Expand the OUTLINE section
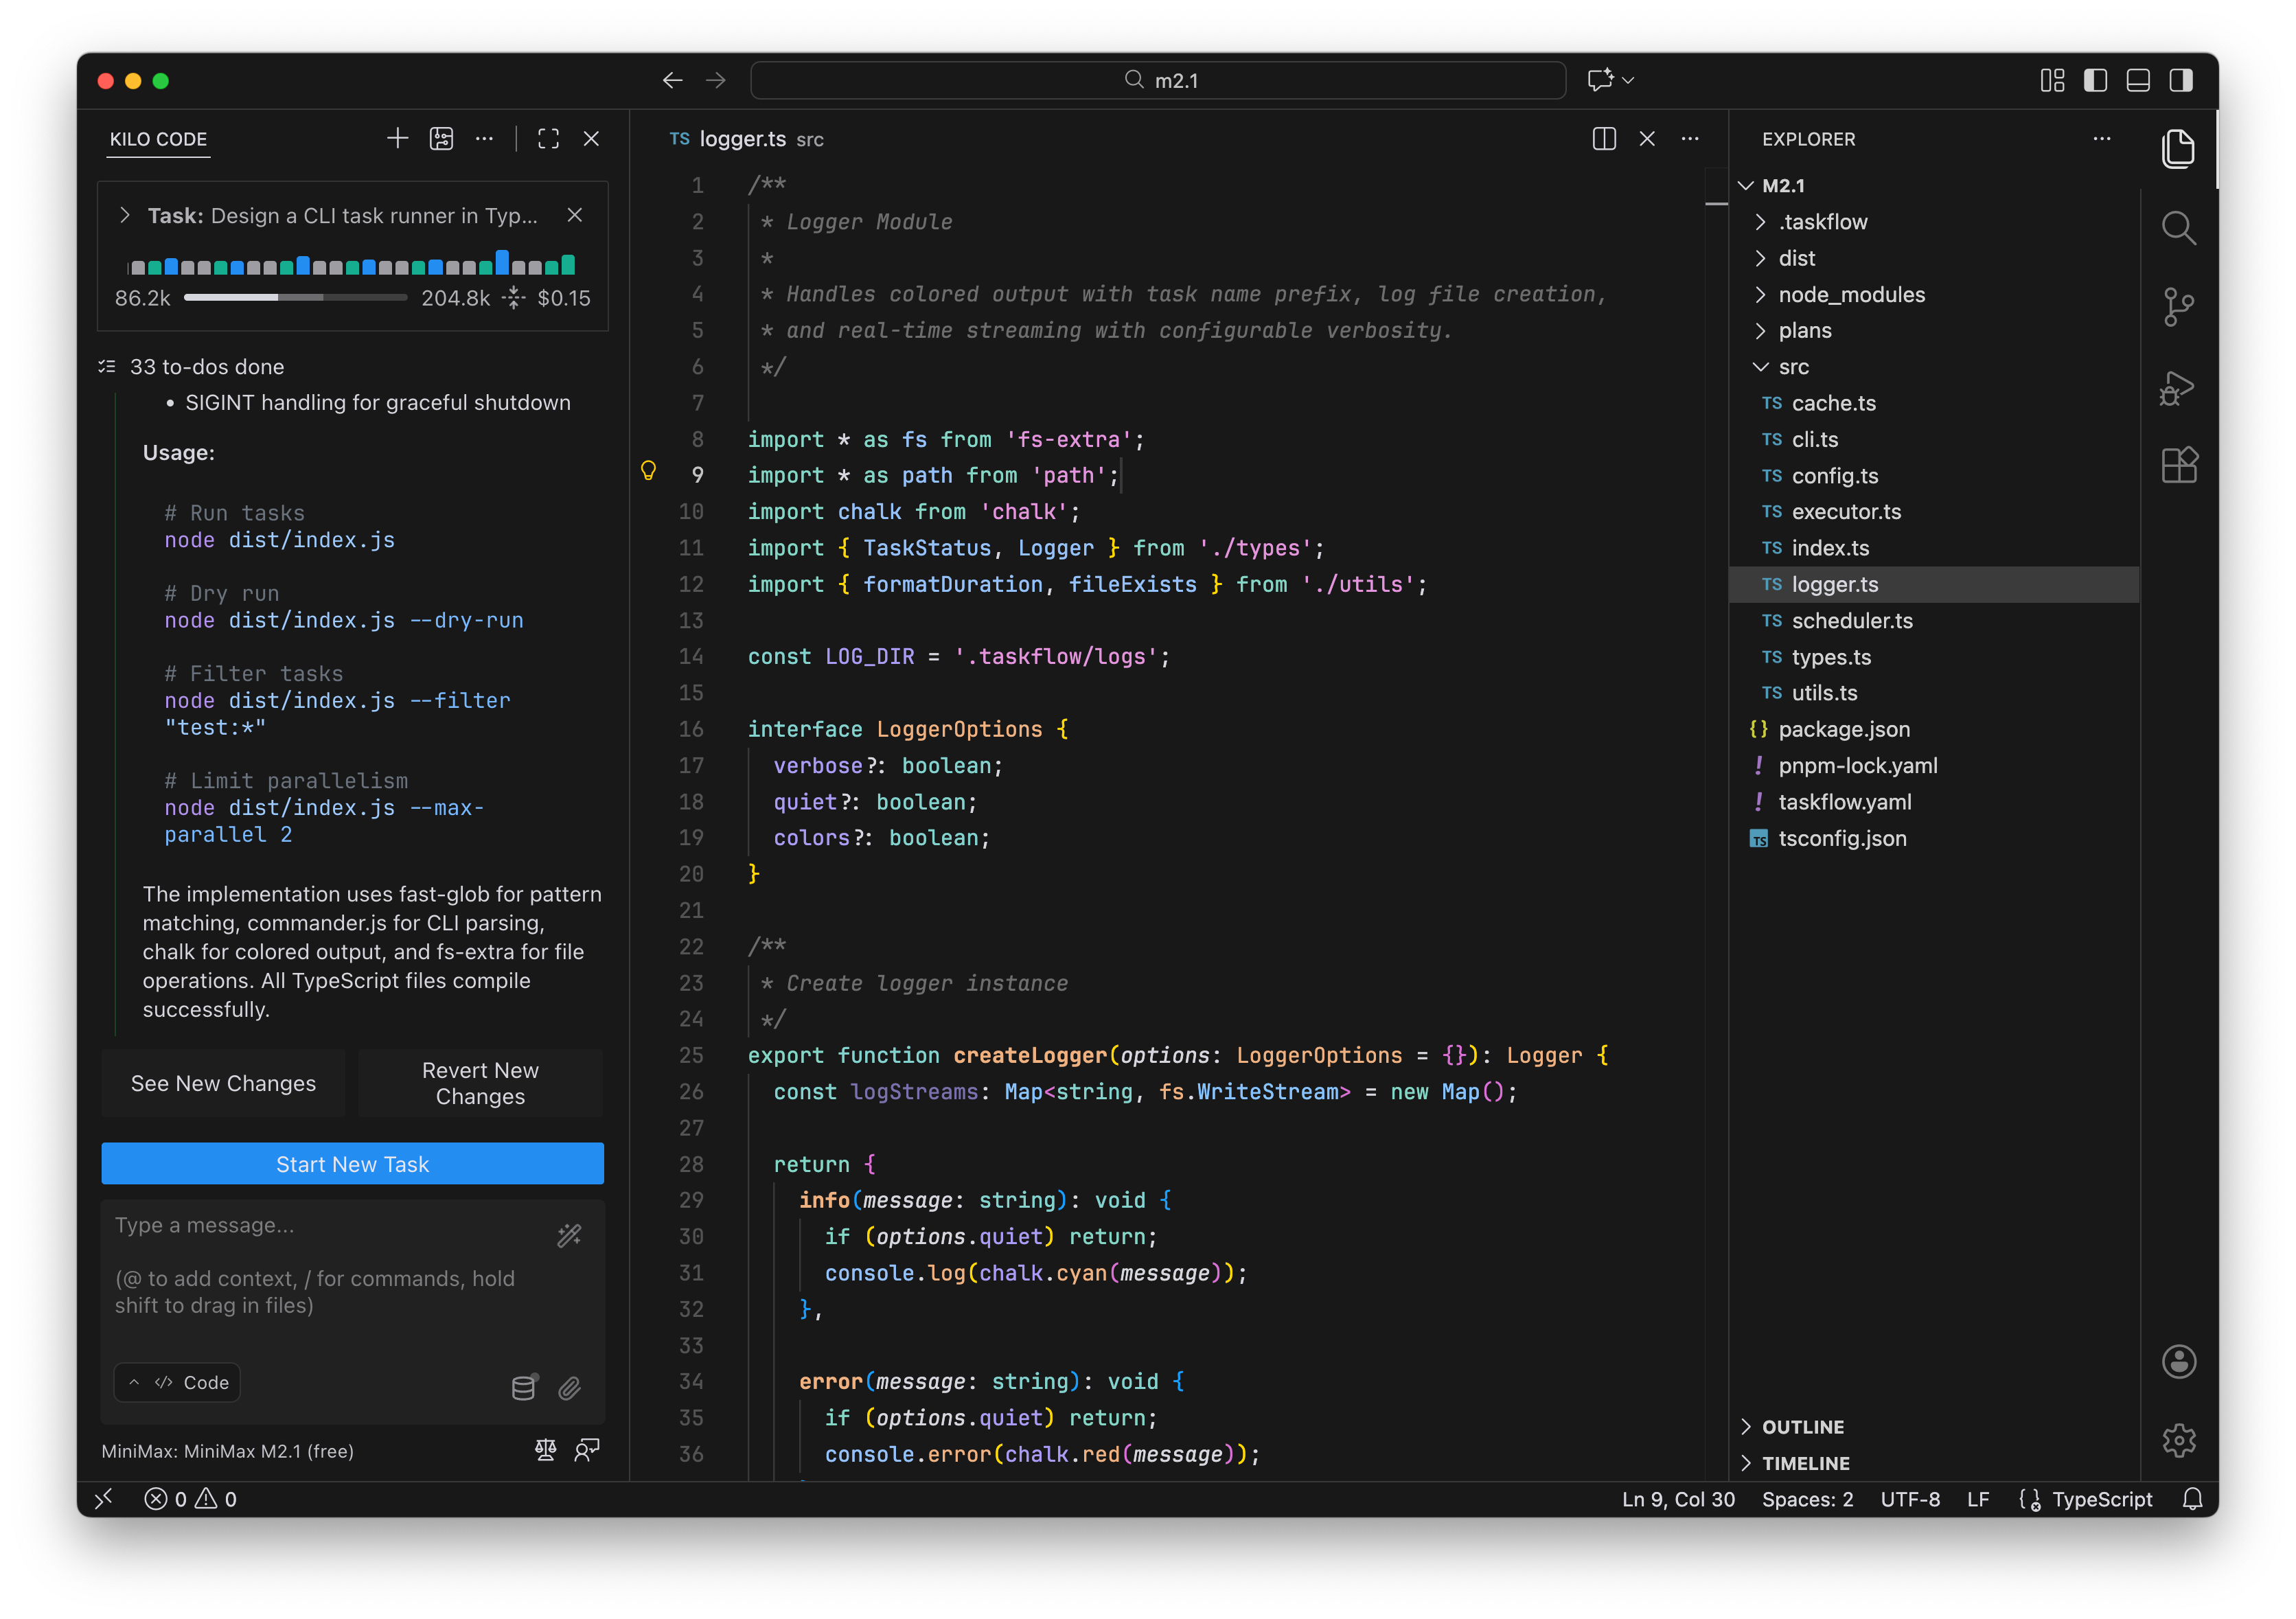The image size is (2296, 1619). (x=1802, y=1426)
